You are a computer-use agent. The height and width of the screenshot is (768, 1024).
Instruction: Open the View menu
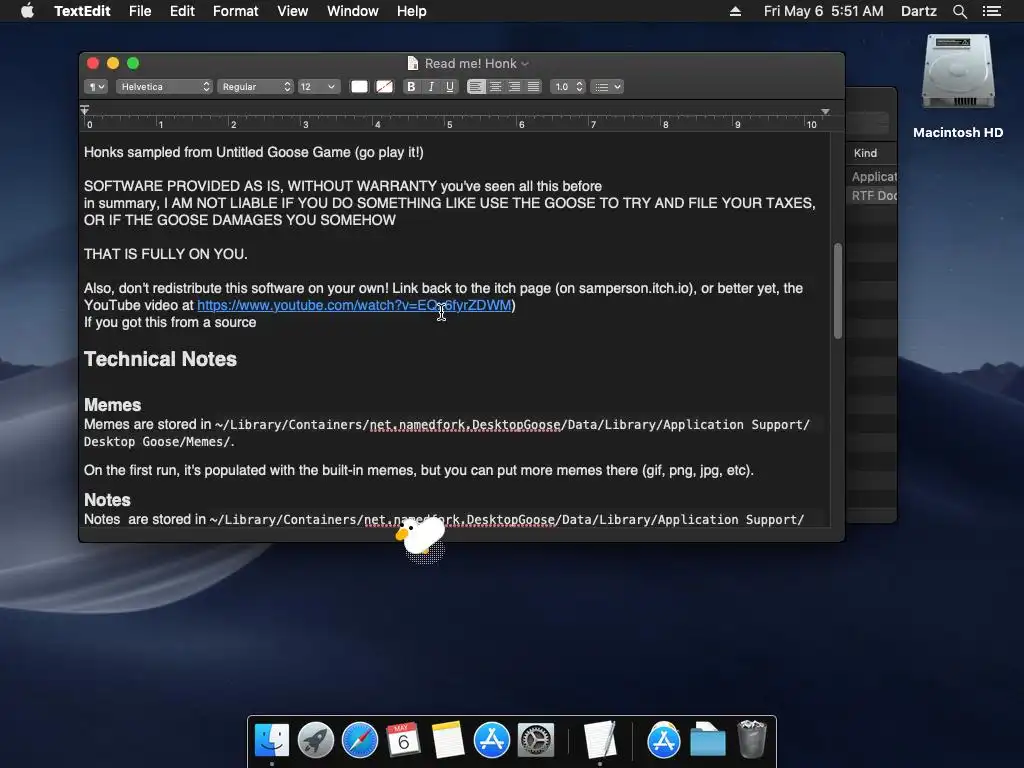pyautogui.click(x=292, y=11)
